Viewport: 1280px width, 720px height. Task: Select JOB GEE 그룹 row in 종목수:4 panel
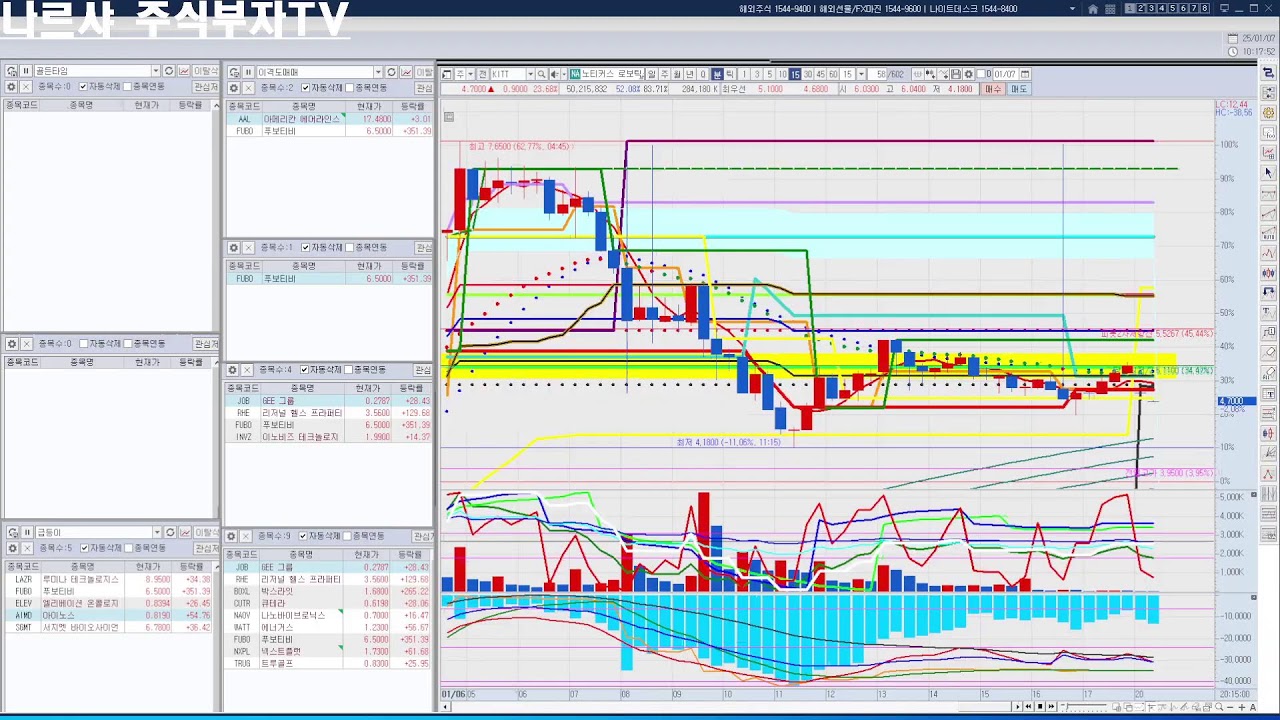(328, 401)
